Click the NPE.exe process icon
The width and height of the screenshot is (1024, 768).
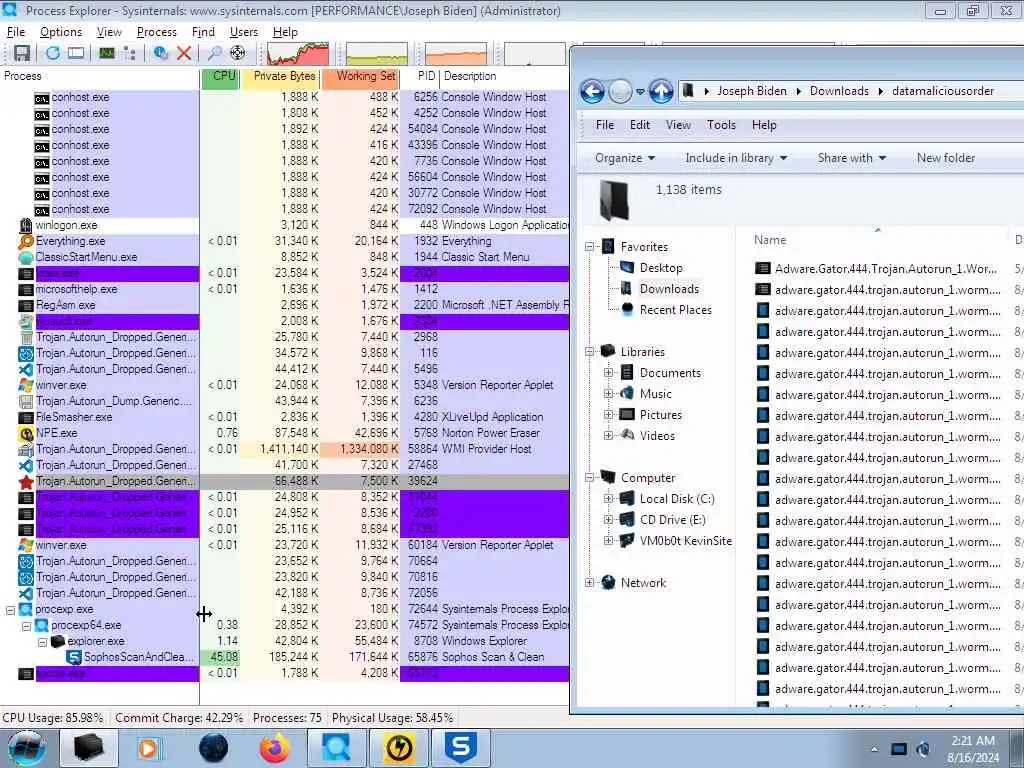pyautogui.click(x=25, y=434)
